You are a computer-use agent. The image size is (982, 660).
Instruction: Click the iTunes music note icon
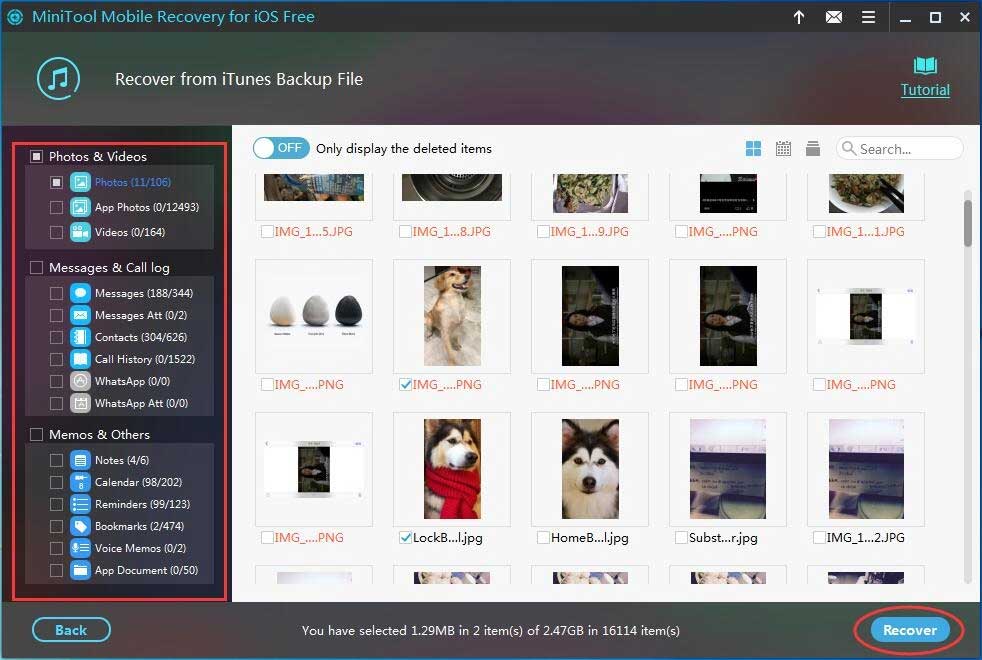(58, 79)
